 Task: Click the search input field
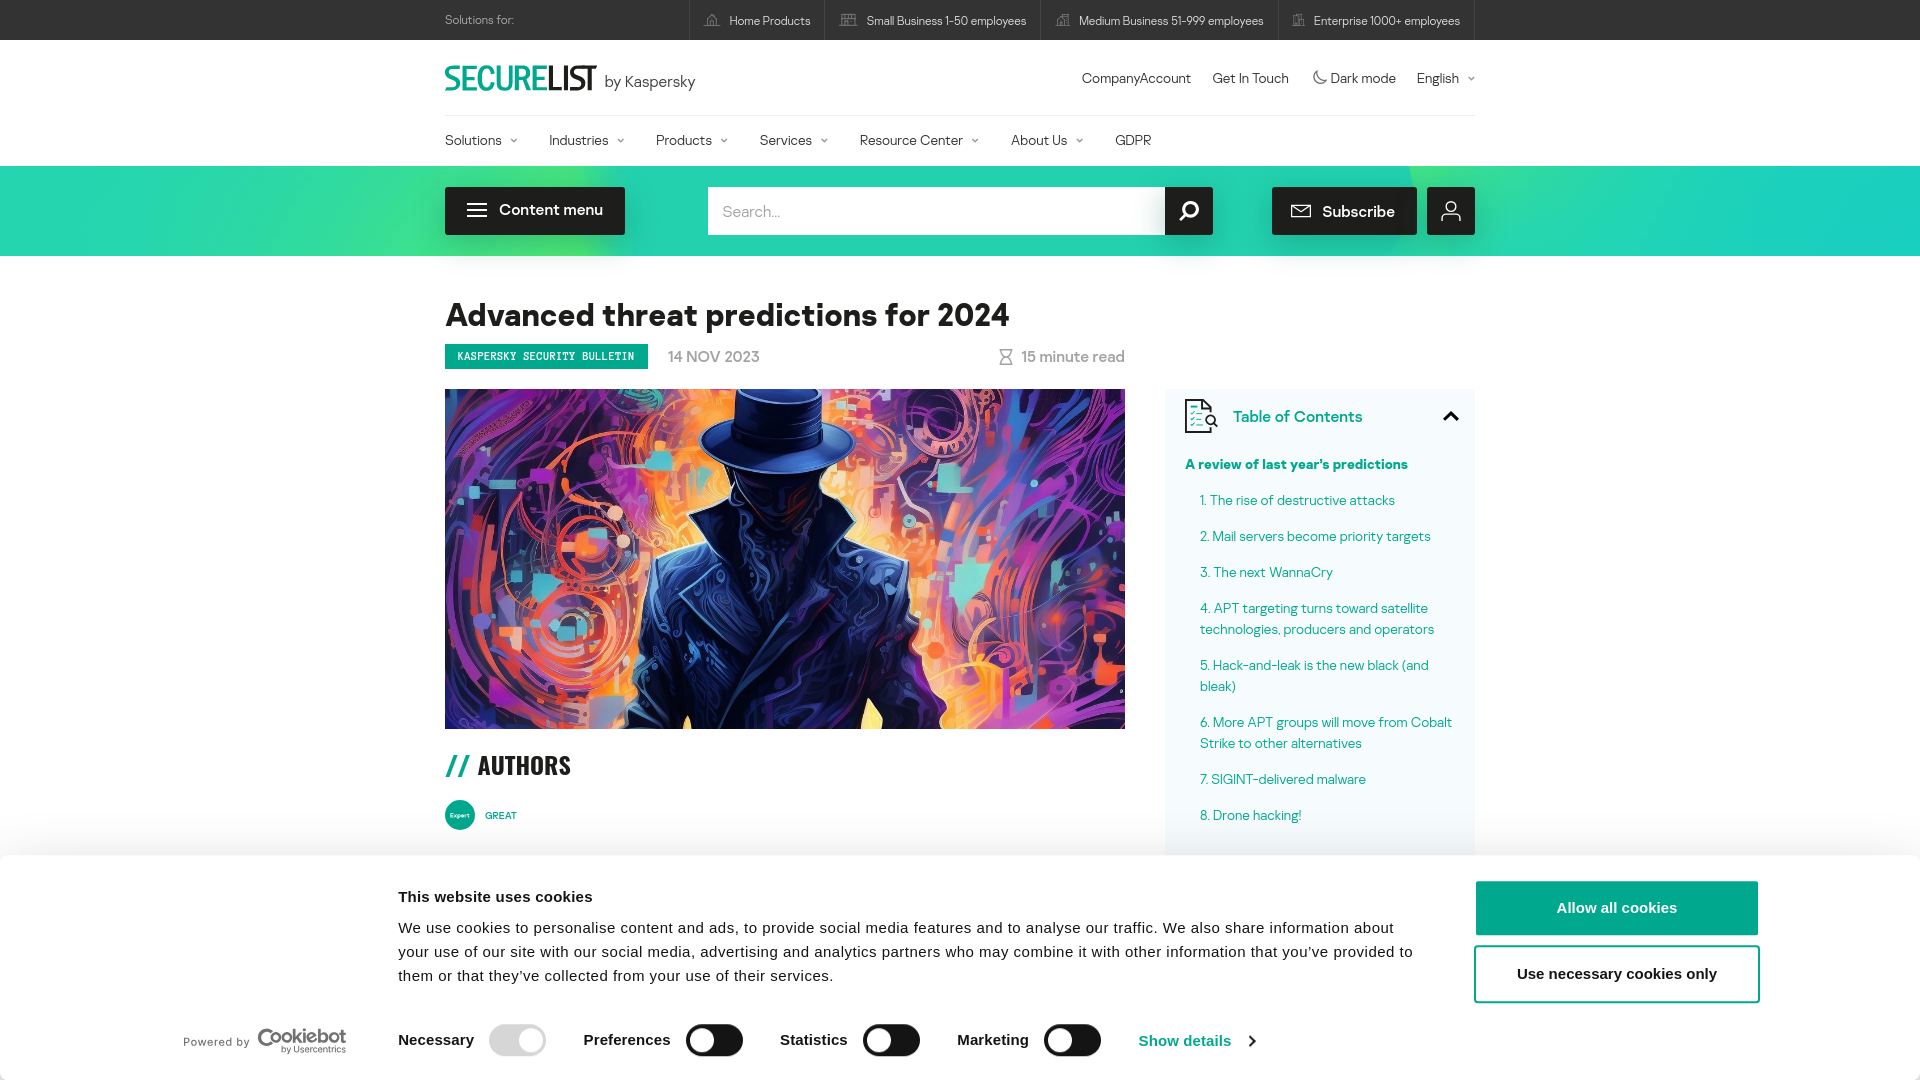(x=935, y=210)
